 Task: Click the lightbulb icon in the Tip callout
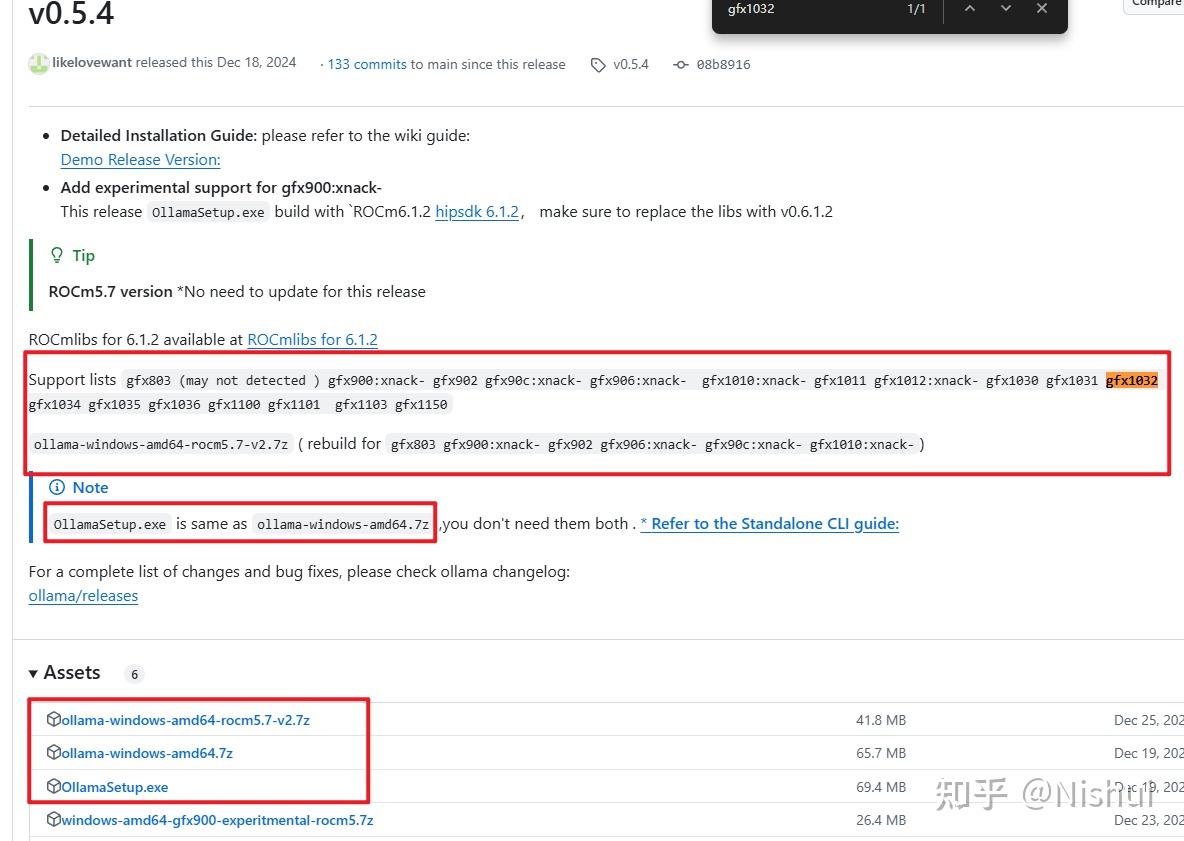click(57, 255)
